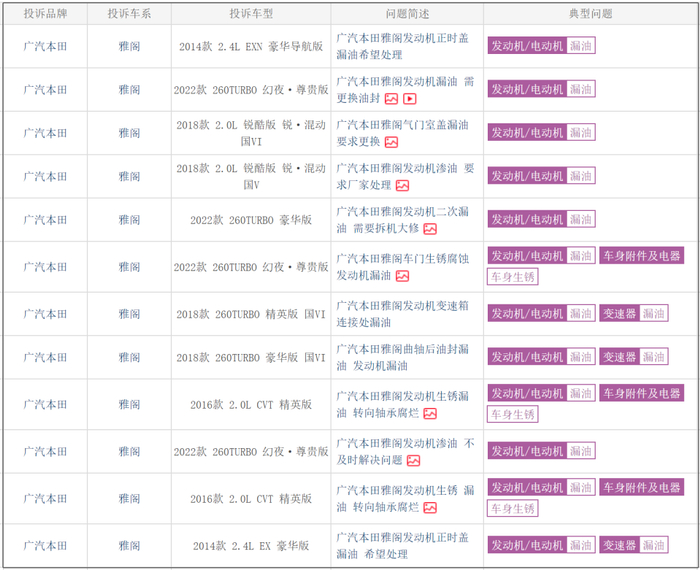Open complaint 广汽本田雅阁发动机正时盖漏油希望处理 in EXN row
Viewport: 700px width, 570px height.
(x=402, y=46)
